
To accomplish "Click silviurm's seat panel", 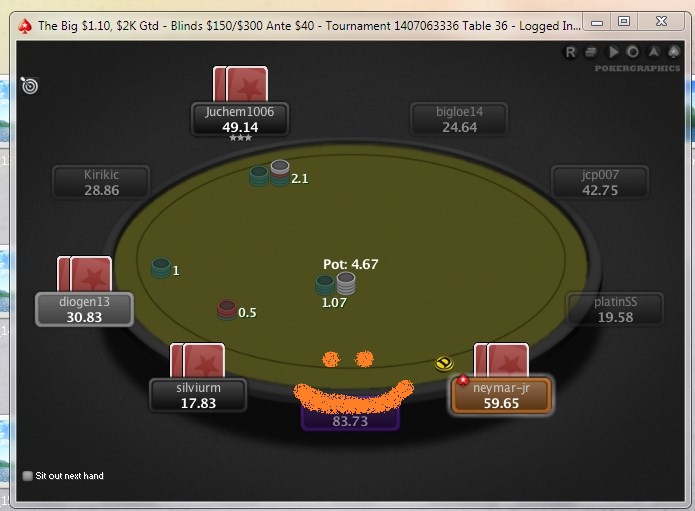I will [x=198, y=395].
